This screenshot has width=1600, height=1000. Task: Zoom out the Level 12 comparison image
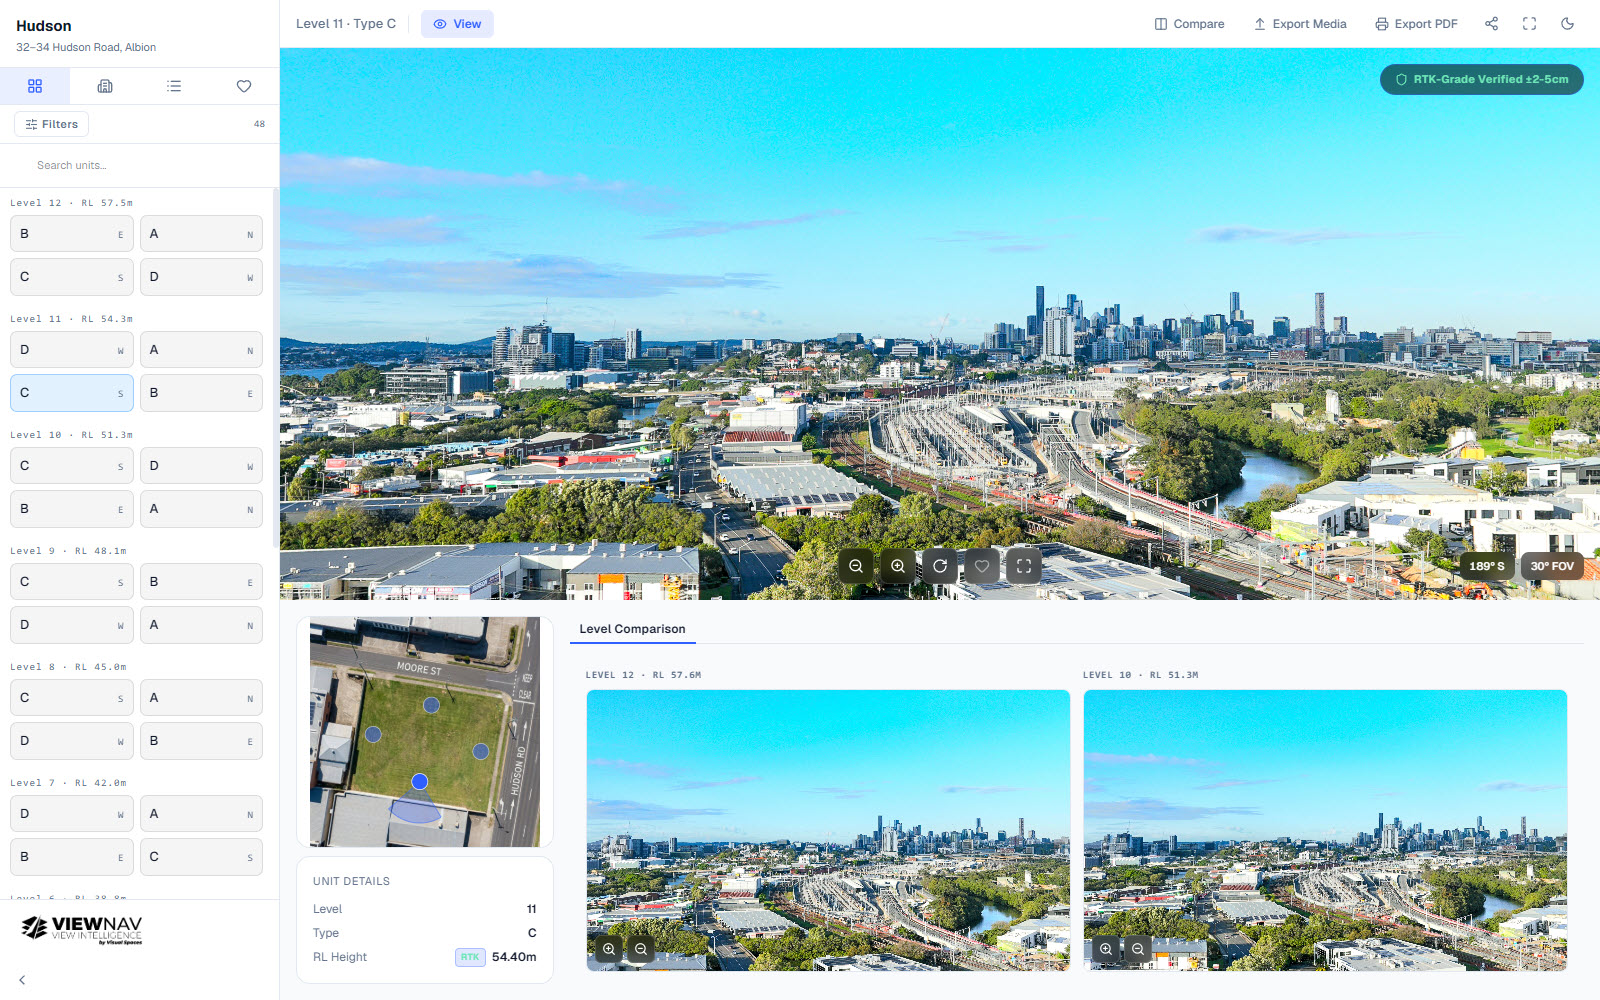click(x=641, y=949)
